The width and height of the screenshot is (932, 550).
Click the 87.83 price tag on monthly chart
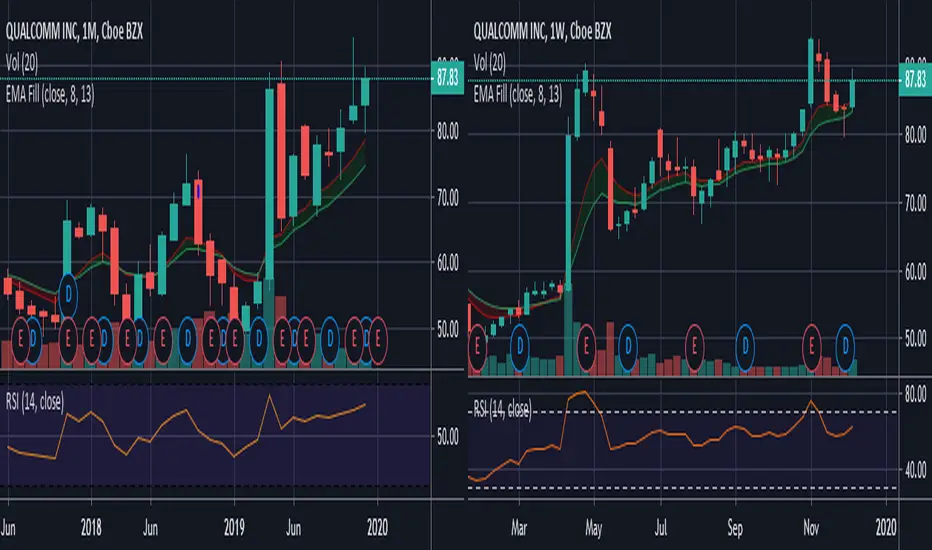coord(447,78)
